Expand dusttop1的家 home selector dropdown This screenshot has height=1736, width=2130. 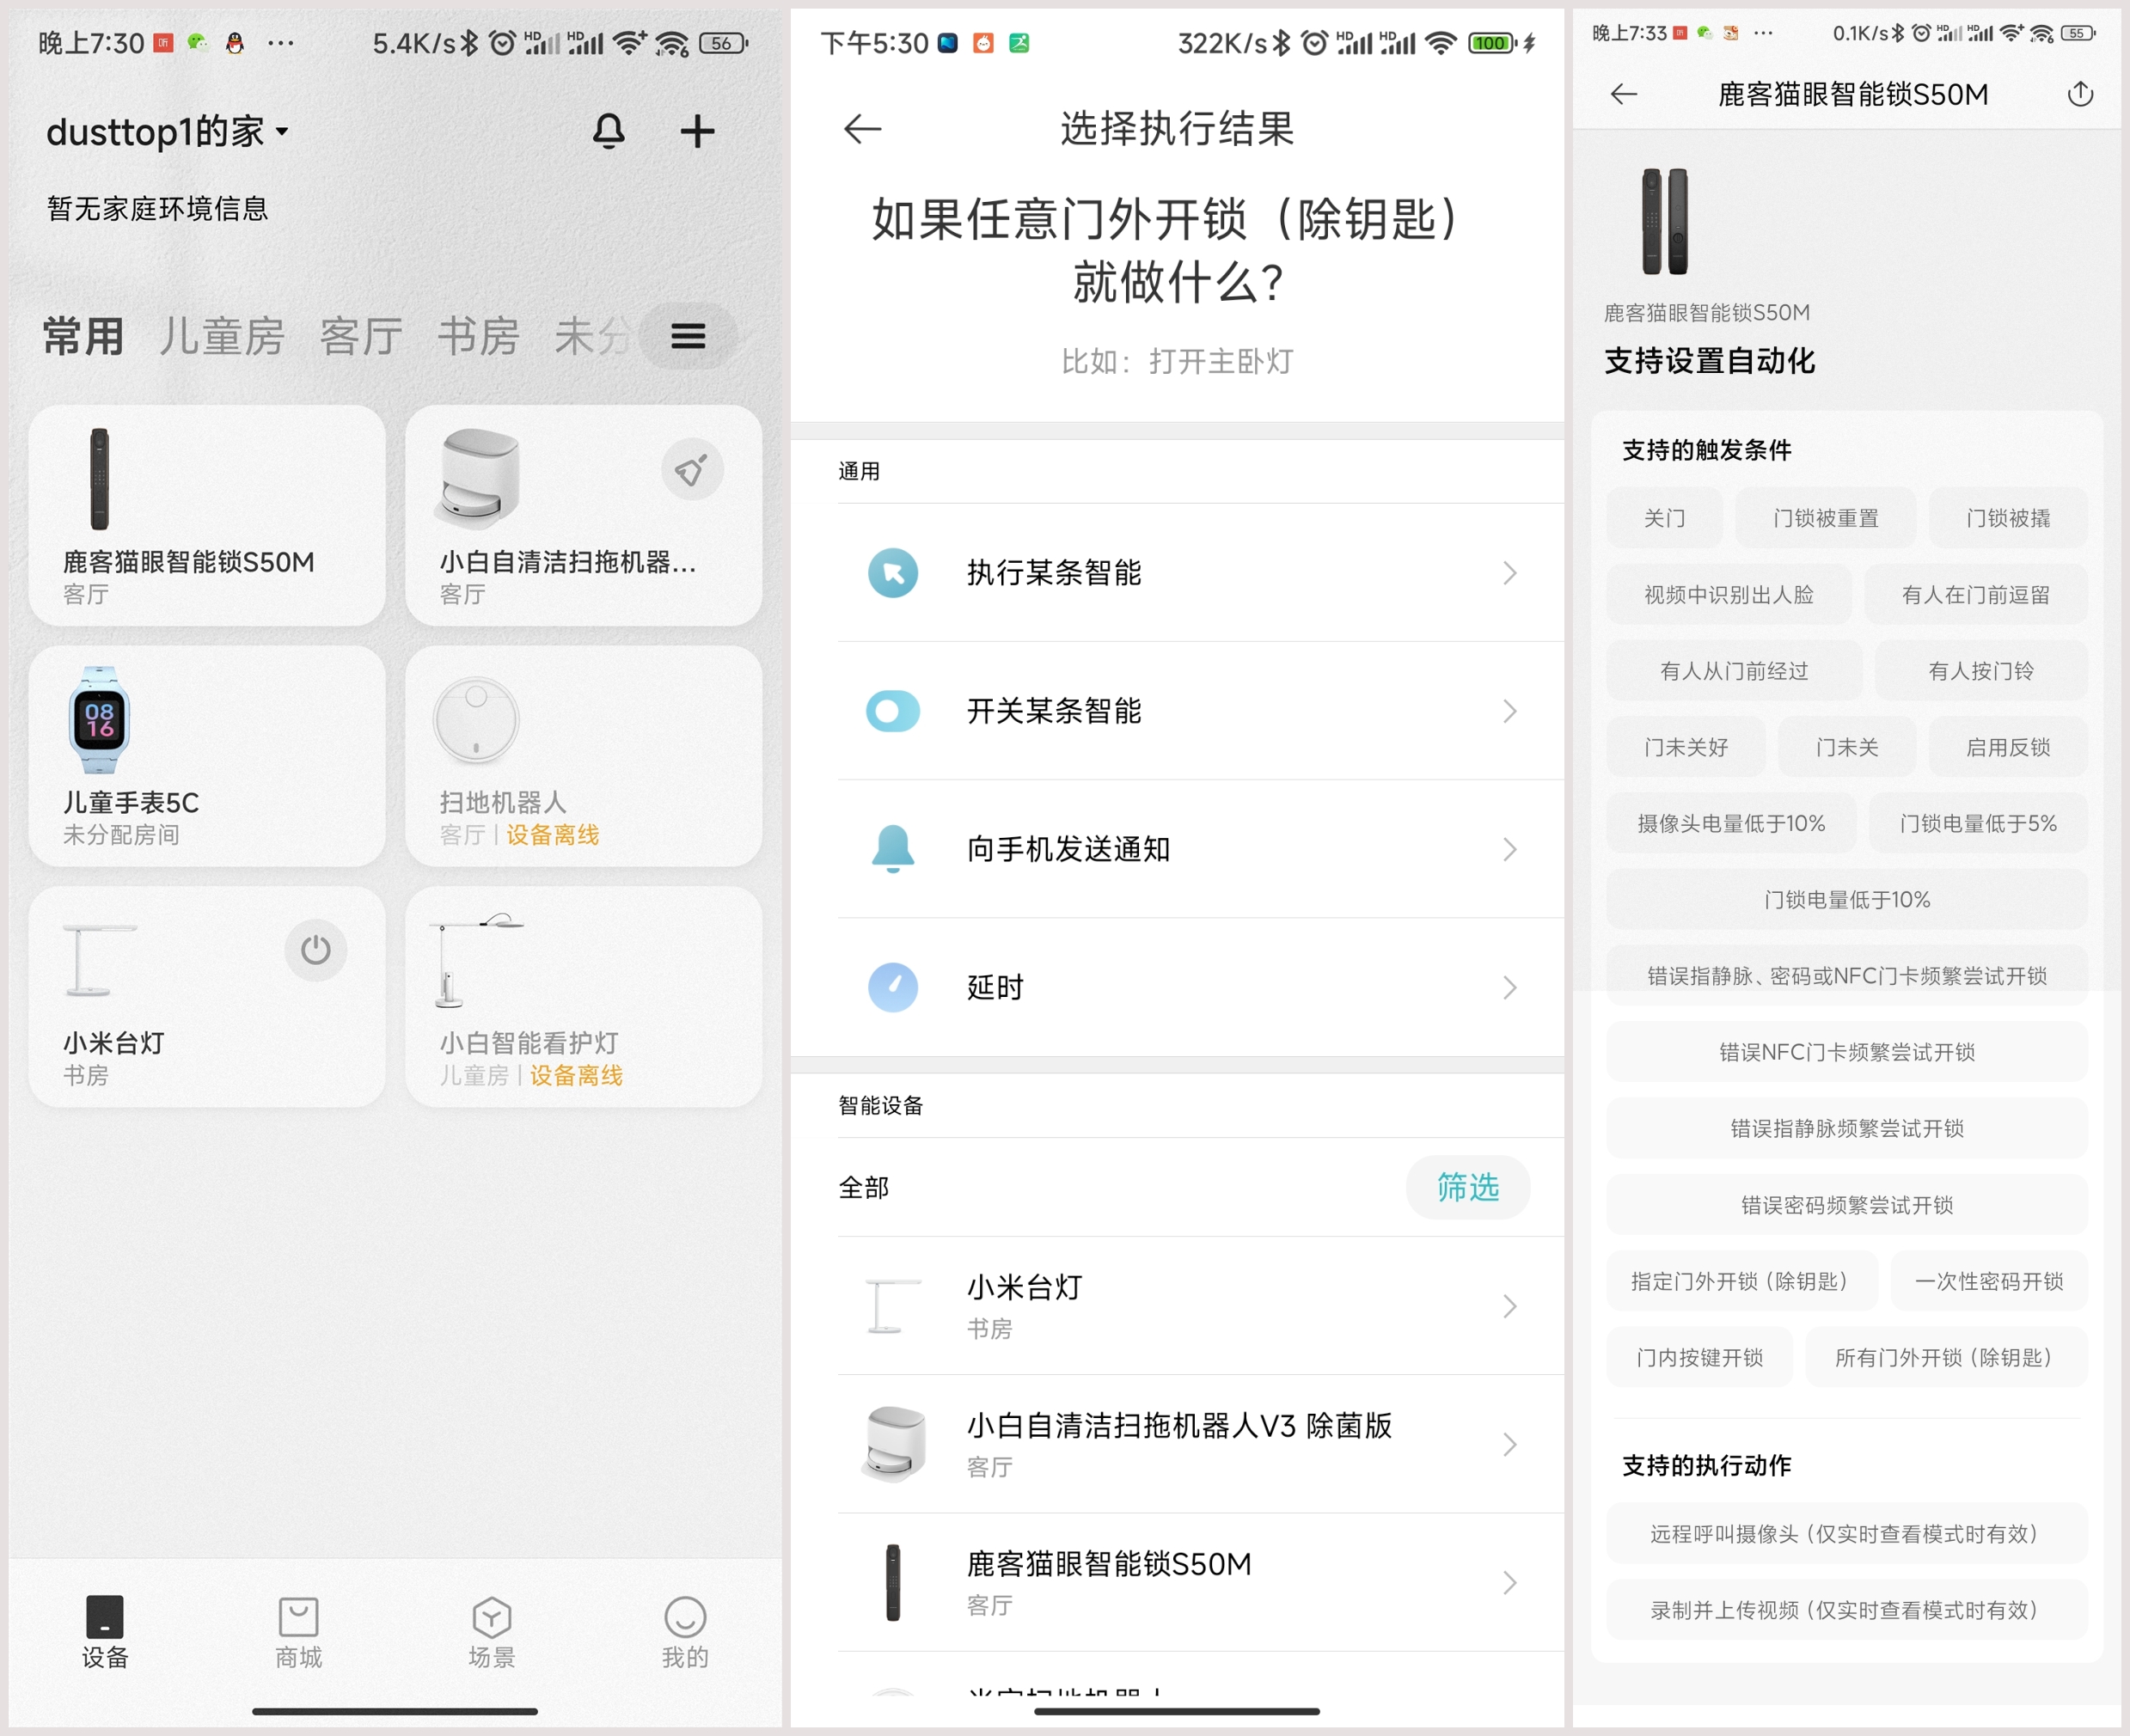(168, 131)
